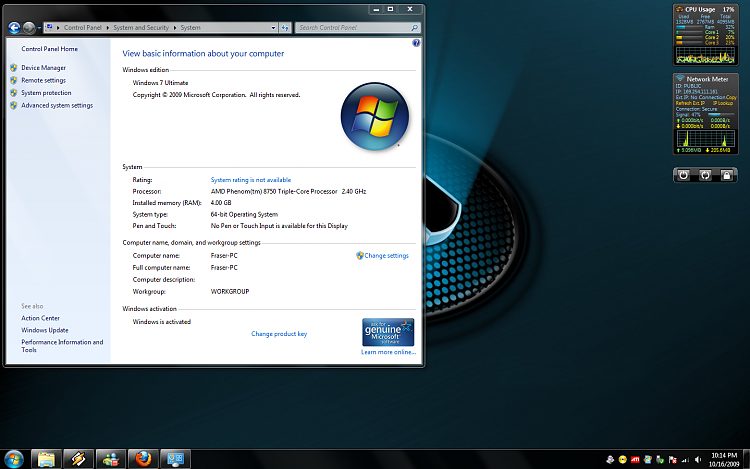
Task: Click the forward navigation arrow
Action: [x=29, y=28]
